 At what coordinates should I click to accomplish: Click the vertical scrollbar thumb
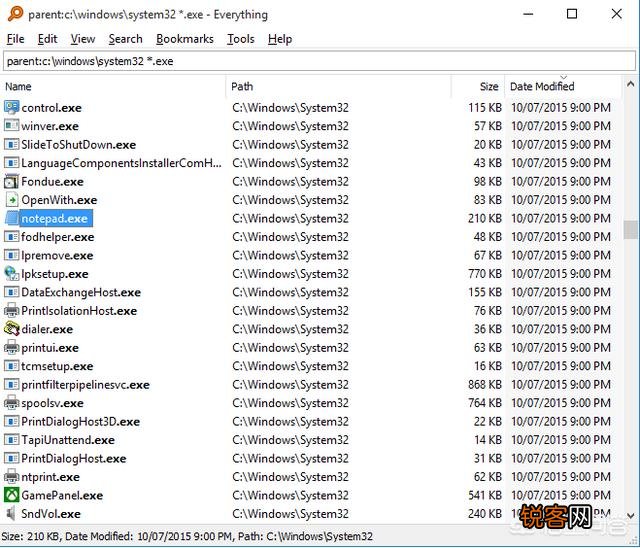click(x=631, y=230)
